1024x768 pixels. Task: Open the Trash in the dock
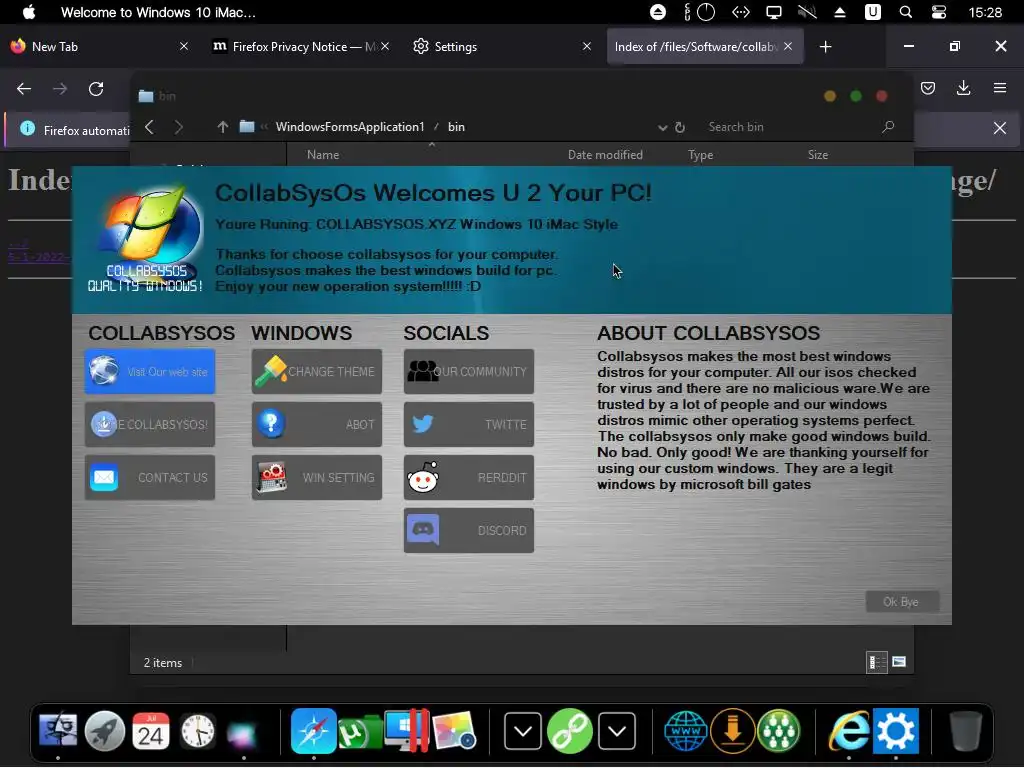click(965, 731)
